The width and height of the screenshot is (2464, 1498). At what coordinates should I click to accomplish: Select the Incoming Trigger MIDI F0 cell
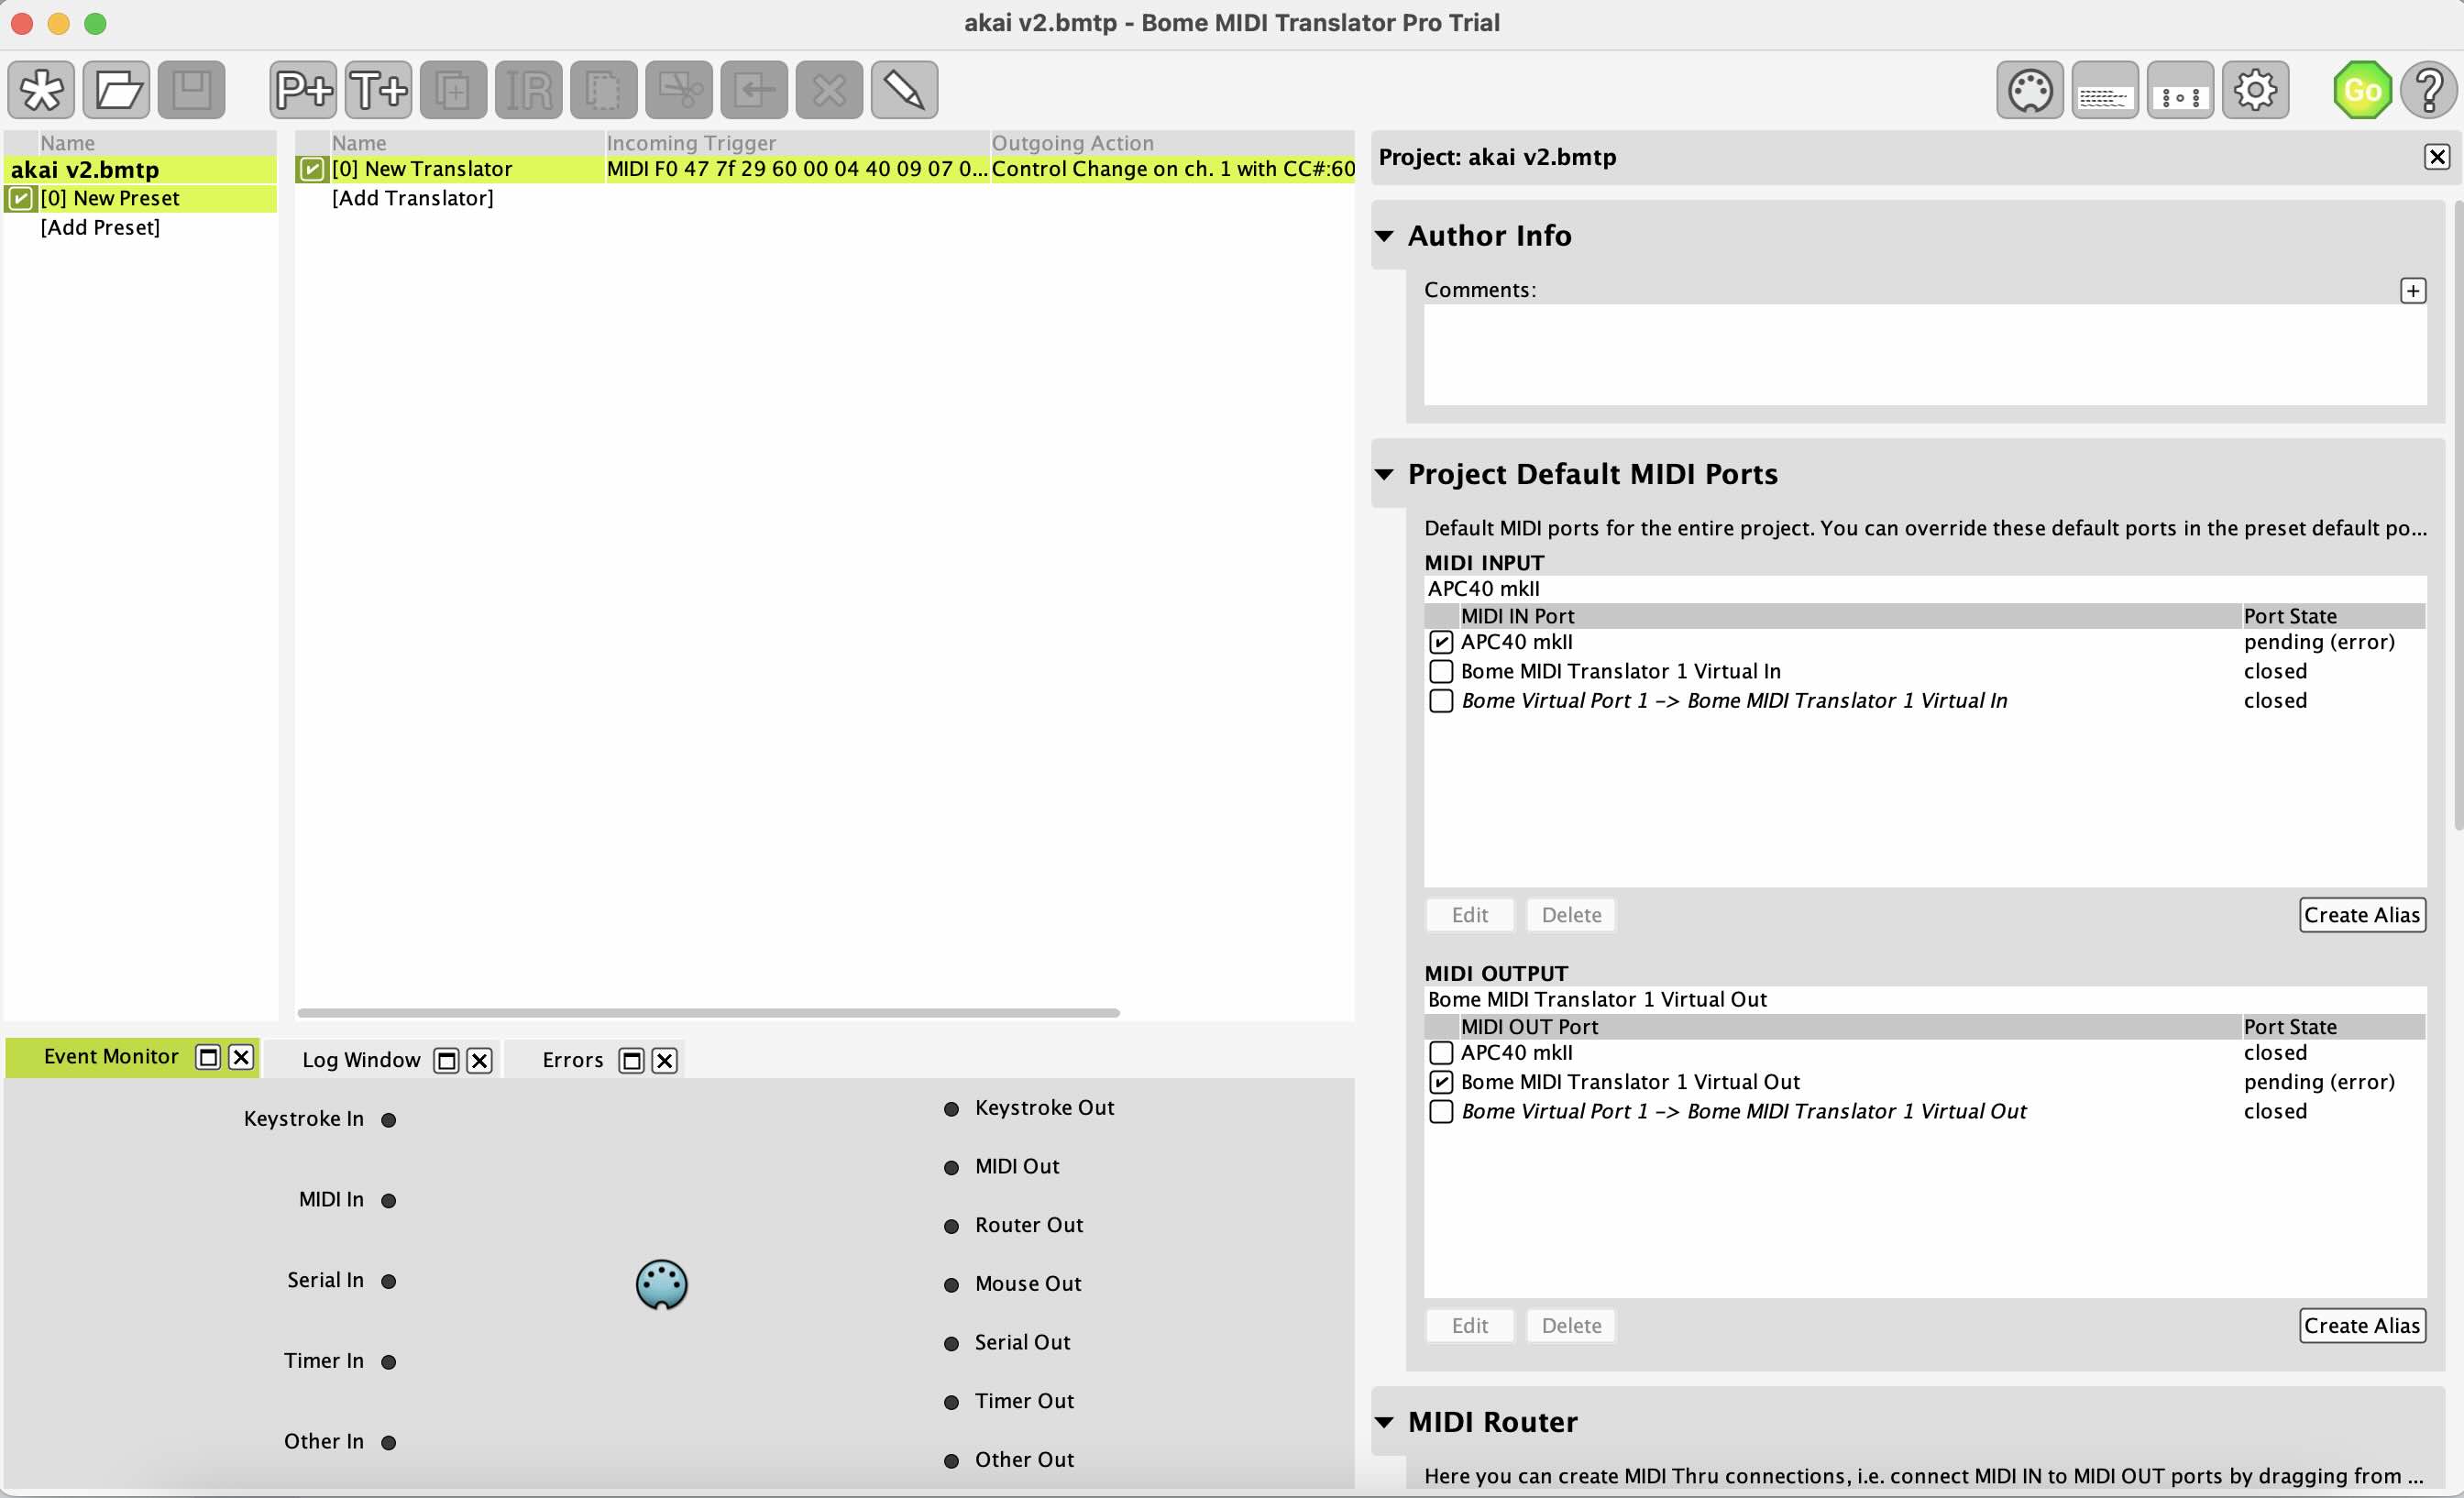click(796, 169)
